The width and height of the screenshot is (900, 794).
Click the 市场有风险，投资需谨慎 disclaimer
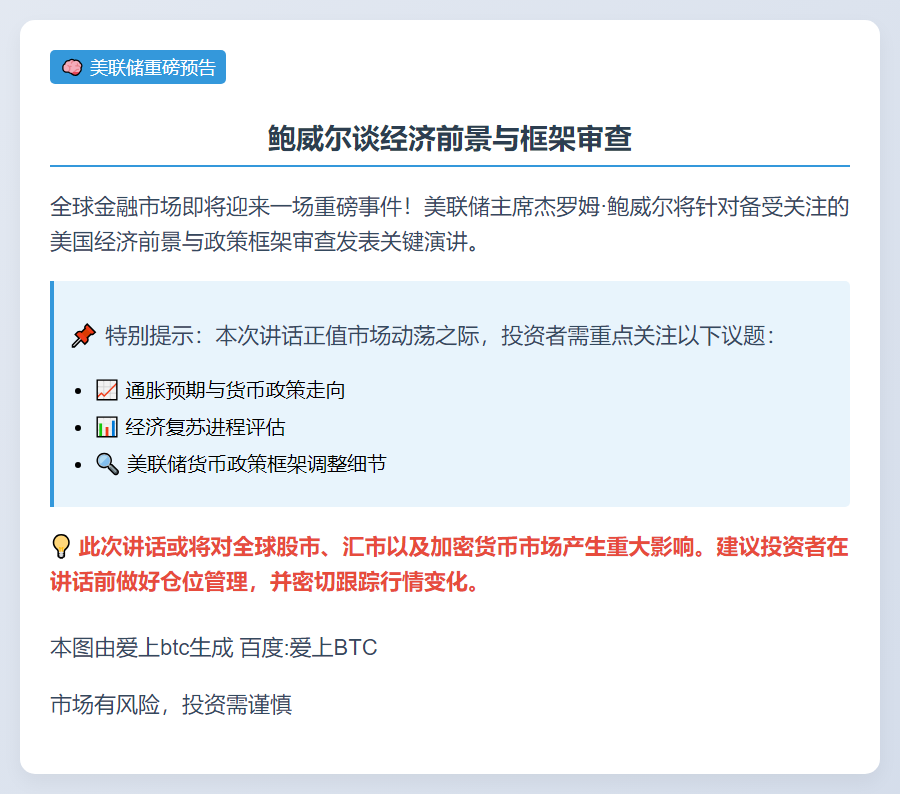[171, 705]
